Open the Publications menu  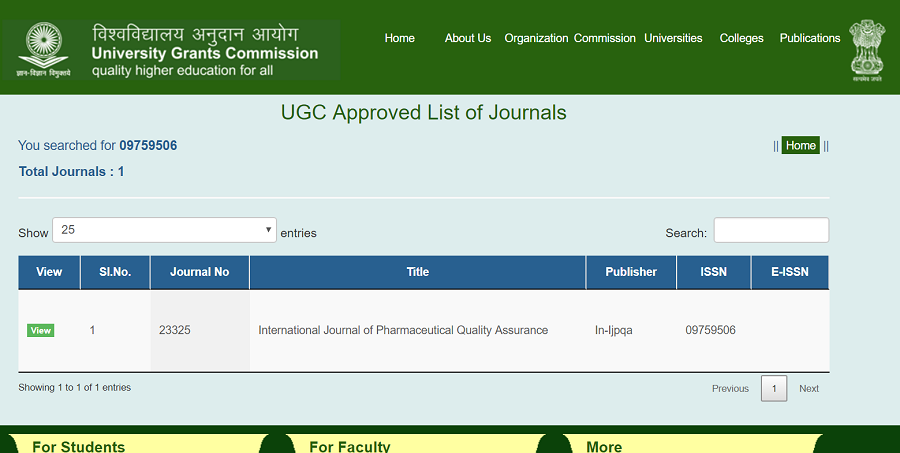click(810, 38)
